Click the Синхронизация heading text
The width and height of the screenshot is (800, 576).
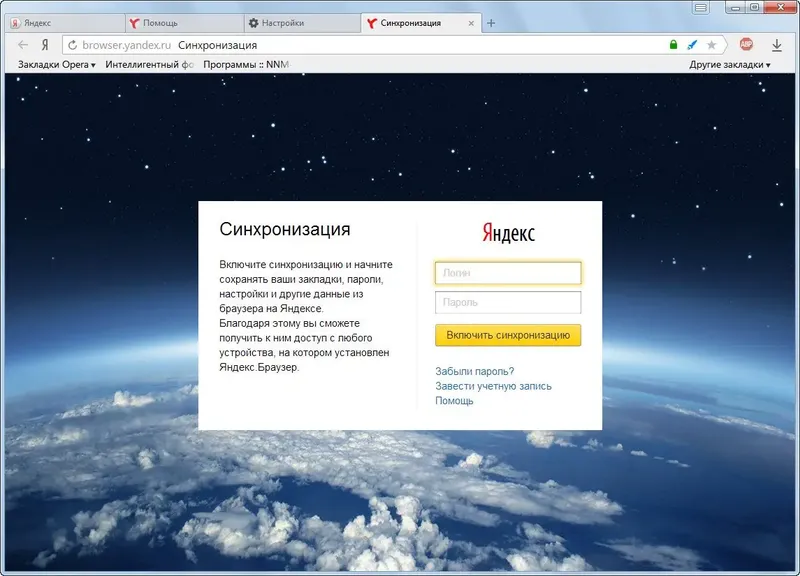pyautogui.click(x=285, y=230)
